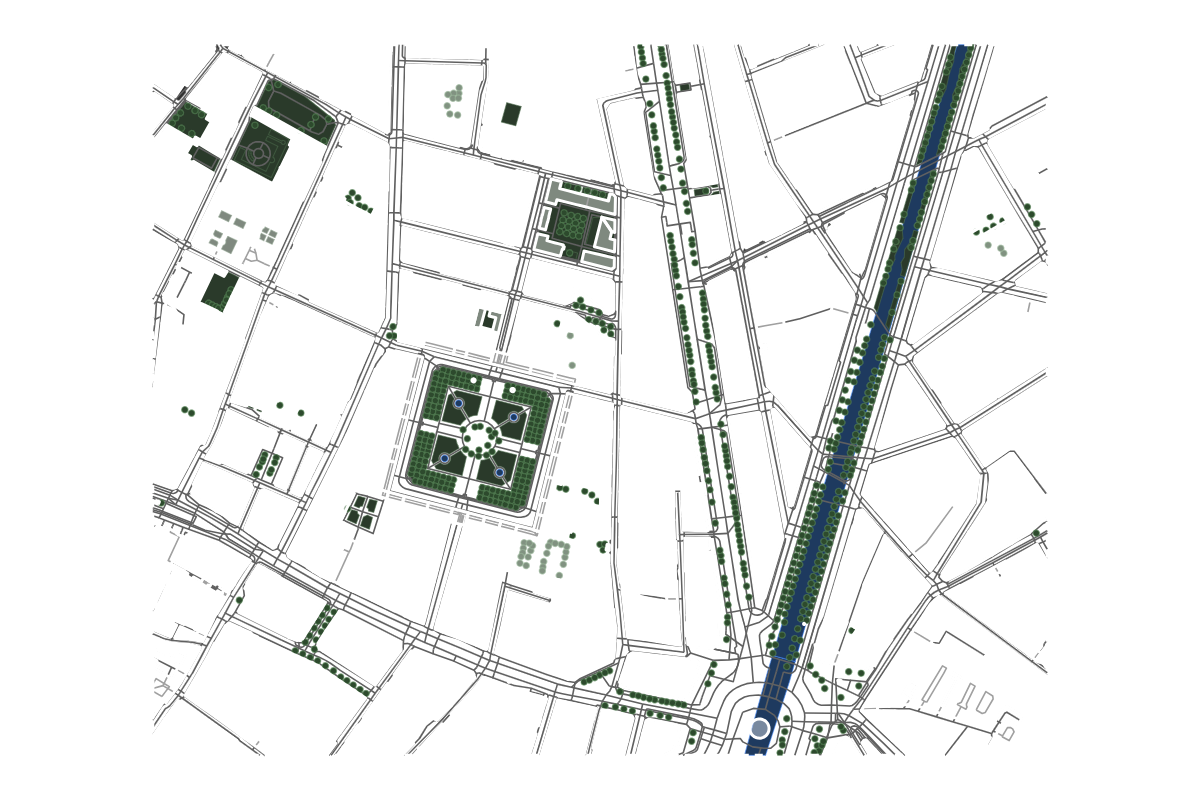Select the elongated dark green park in the upper left

(x=296, y=110)
